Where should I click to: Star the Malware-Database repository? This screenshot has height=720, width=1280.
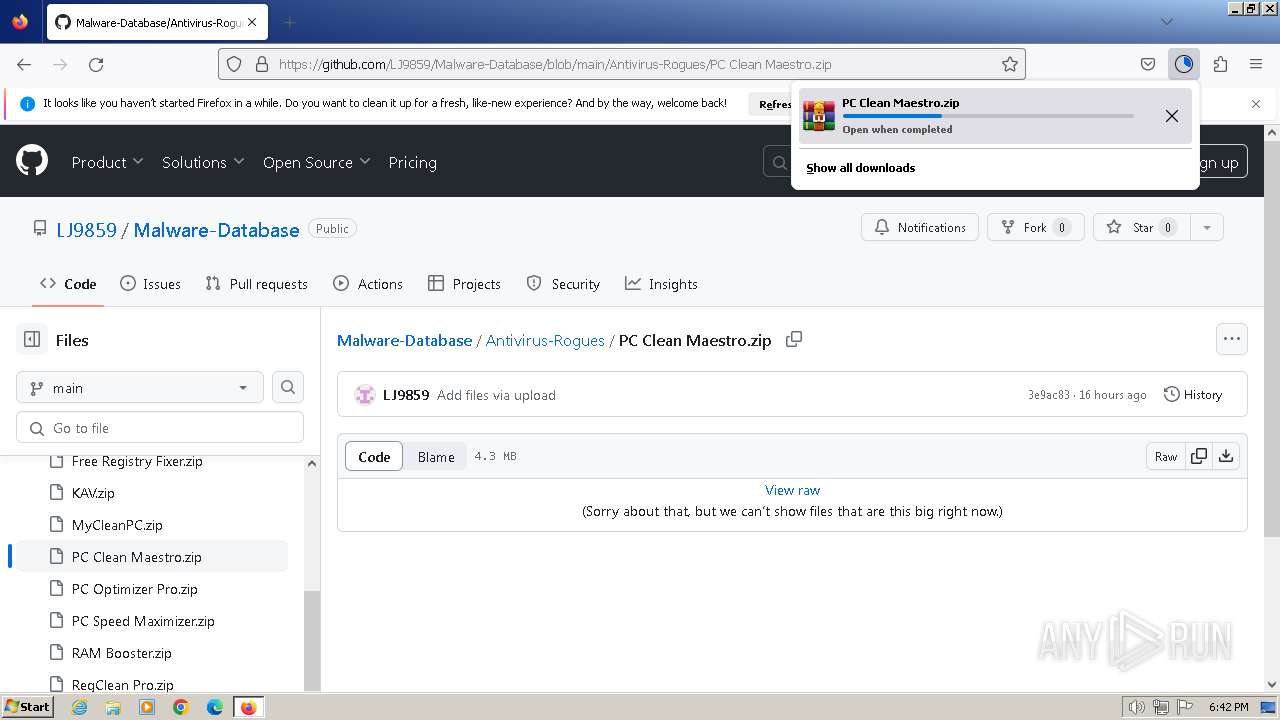(x=1141, y=227)
